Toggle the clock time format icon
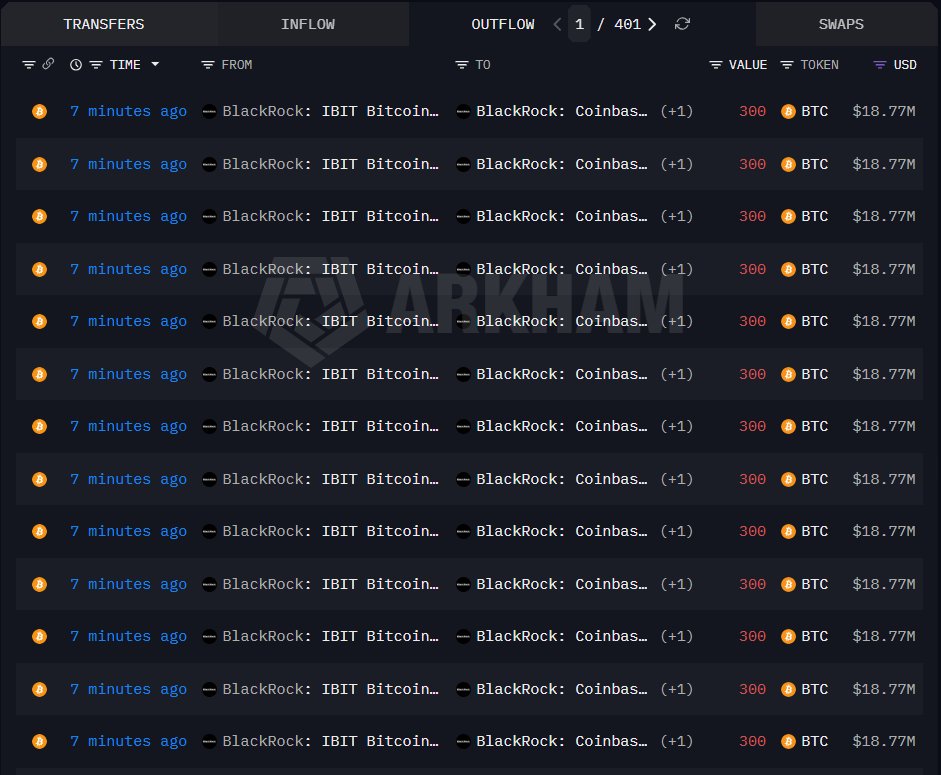 [76, 64]
